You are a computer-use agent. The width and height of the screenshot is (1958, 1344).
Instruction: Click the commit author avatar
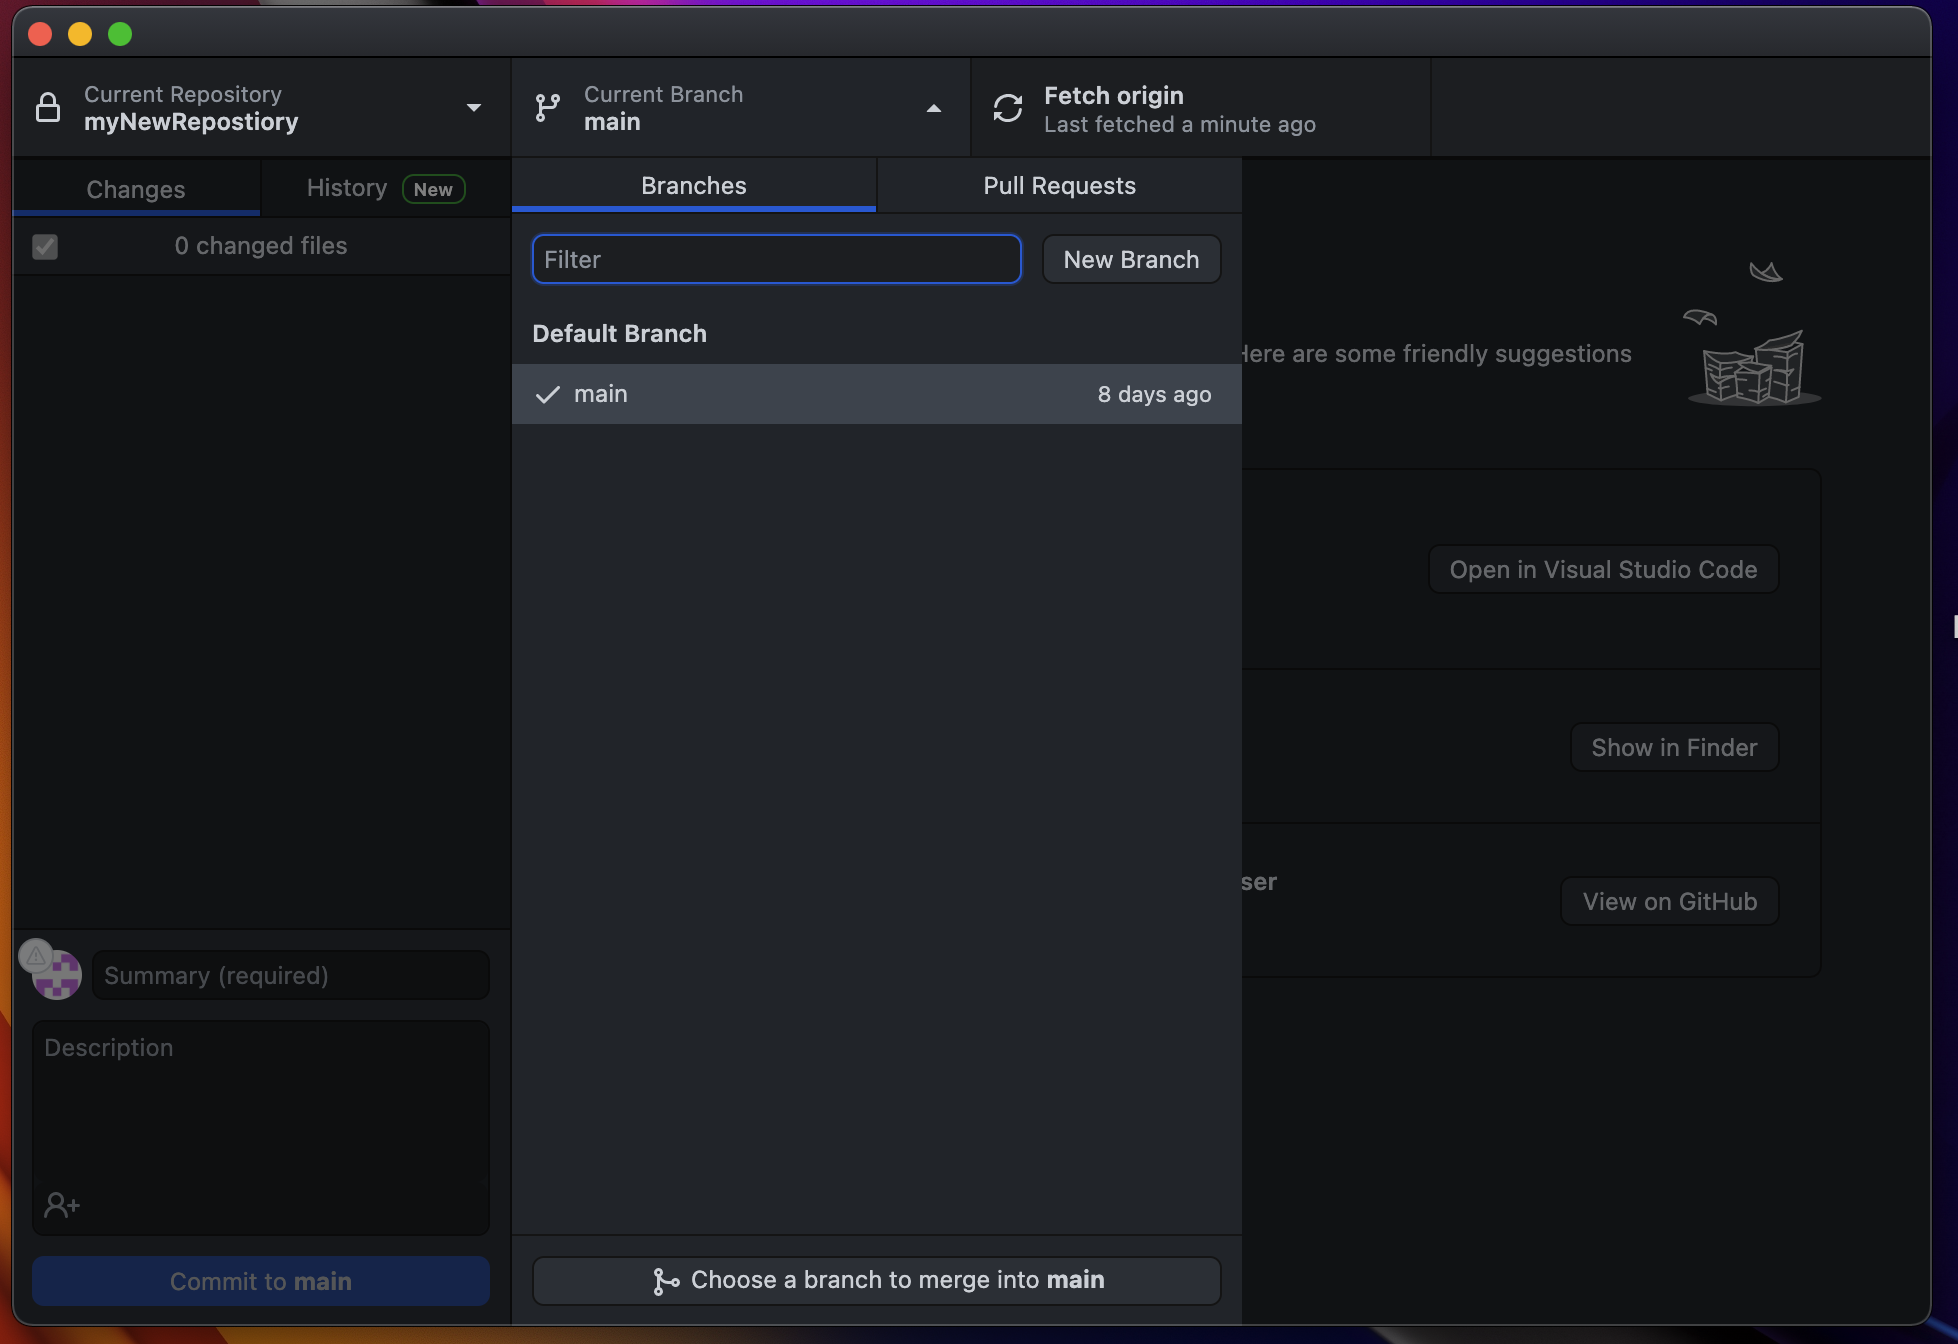[x=58, y=976]
